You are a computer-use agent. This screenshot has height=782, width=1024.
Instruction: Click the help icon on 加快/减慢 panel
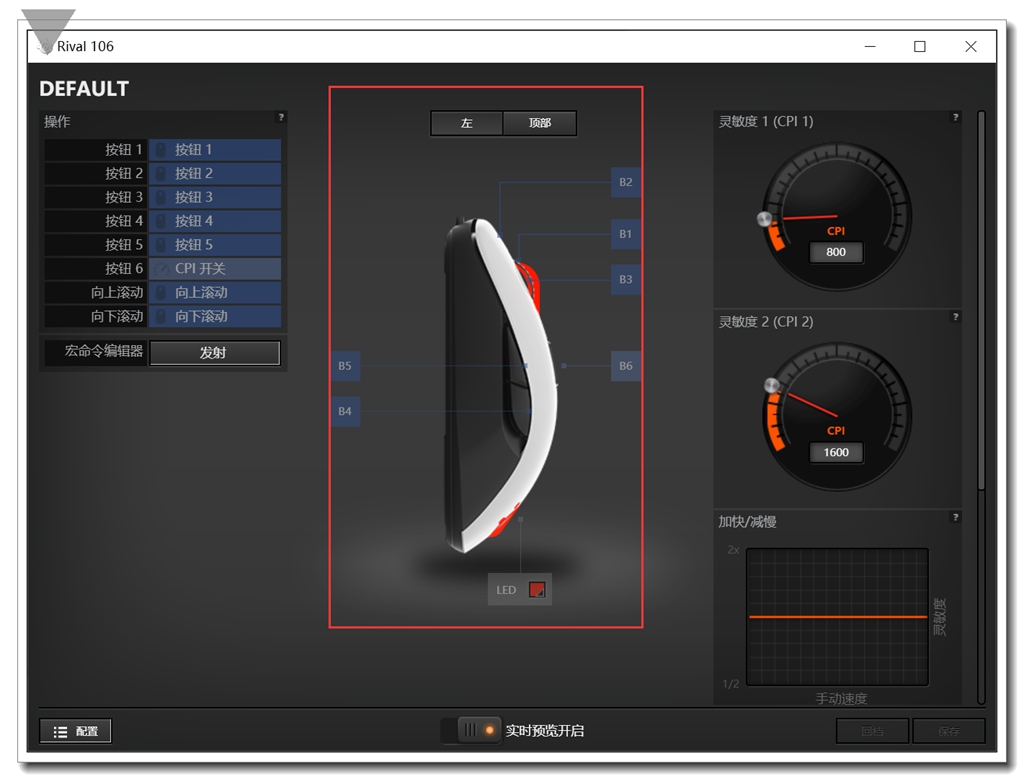(955, 518)
